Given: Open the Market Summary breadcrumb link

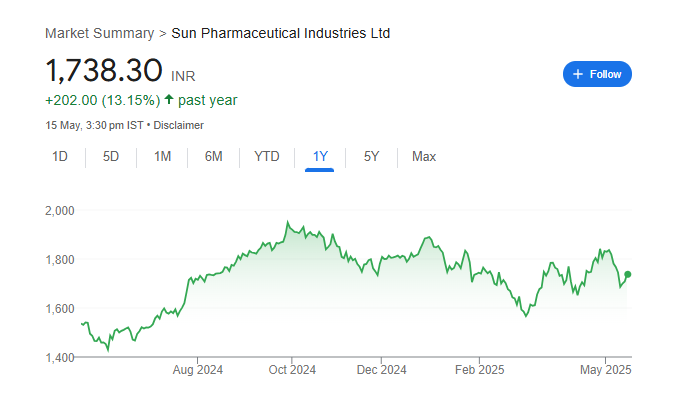Looking at the screenshot, I should 99,33.
